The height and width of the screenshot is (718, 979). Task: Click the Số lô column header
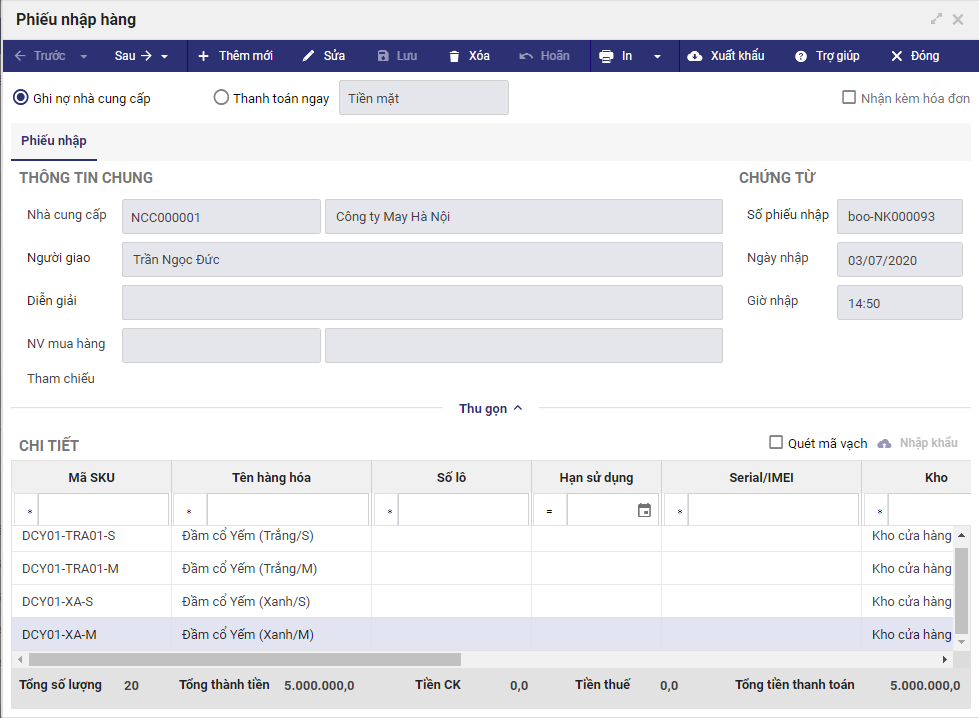[451, 478]
